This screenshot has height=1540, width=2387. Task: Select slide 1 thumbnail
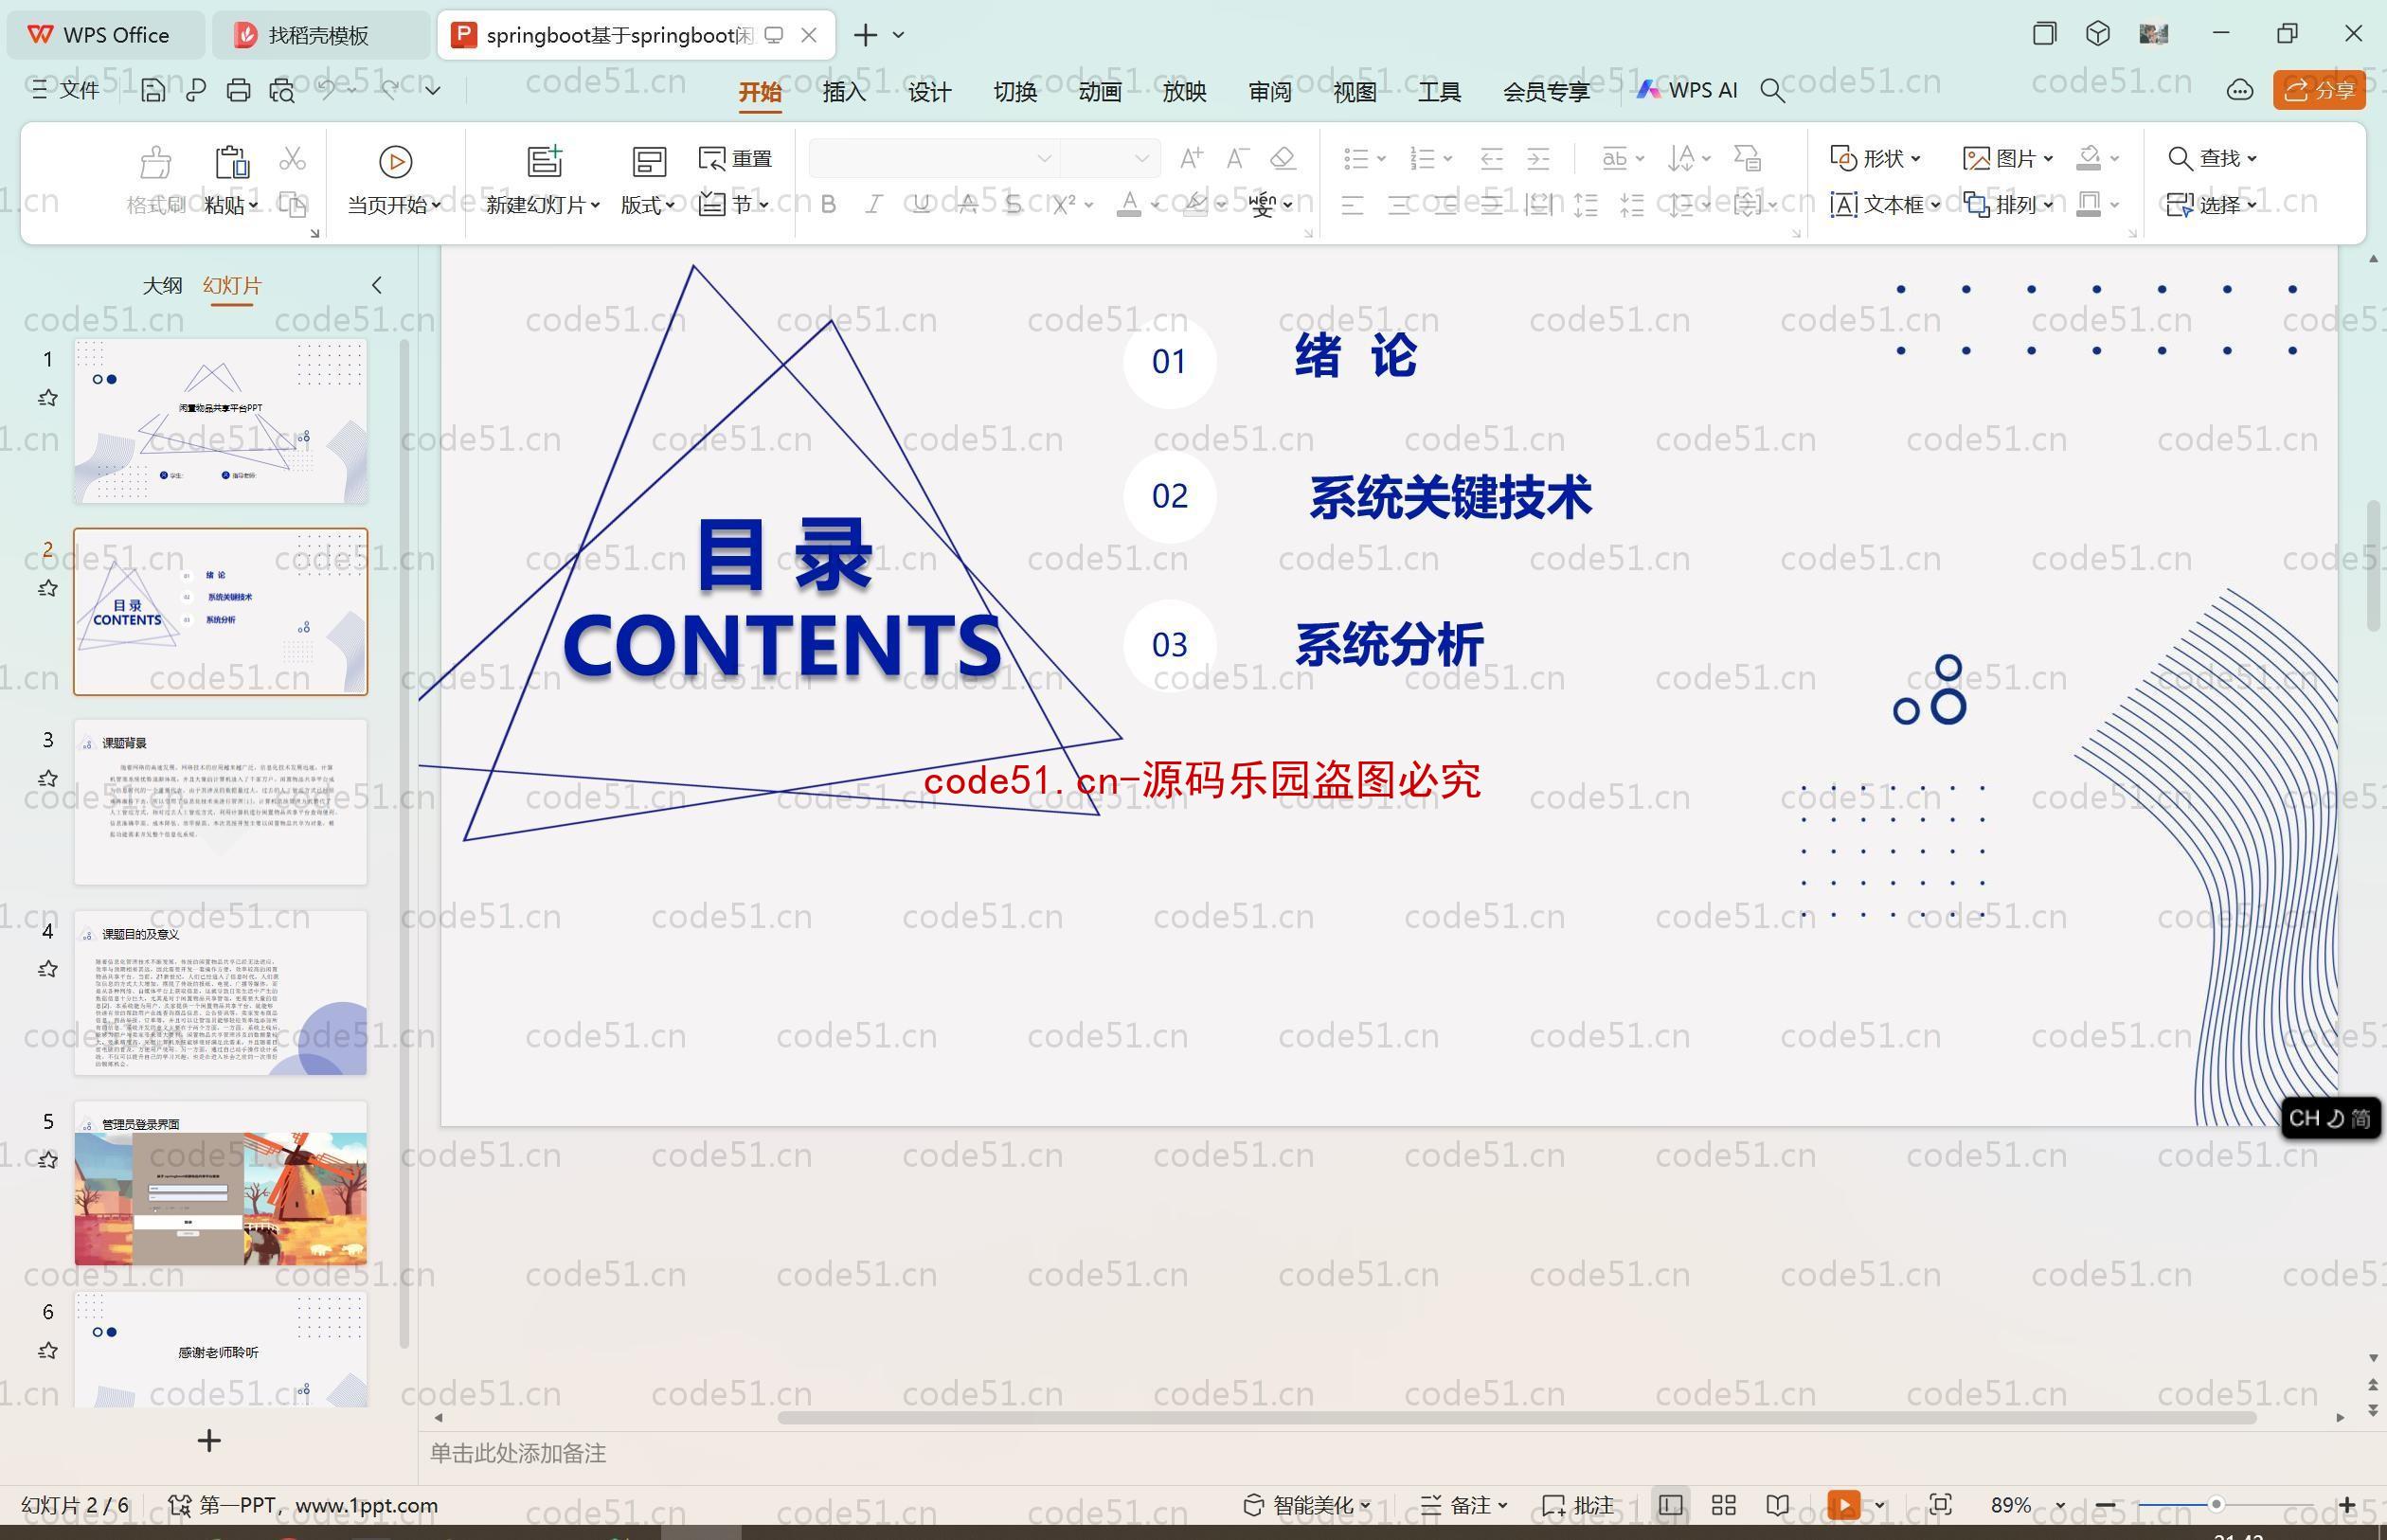click(x=220, y=421)
